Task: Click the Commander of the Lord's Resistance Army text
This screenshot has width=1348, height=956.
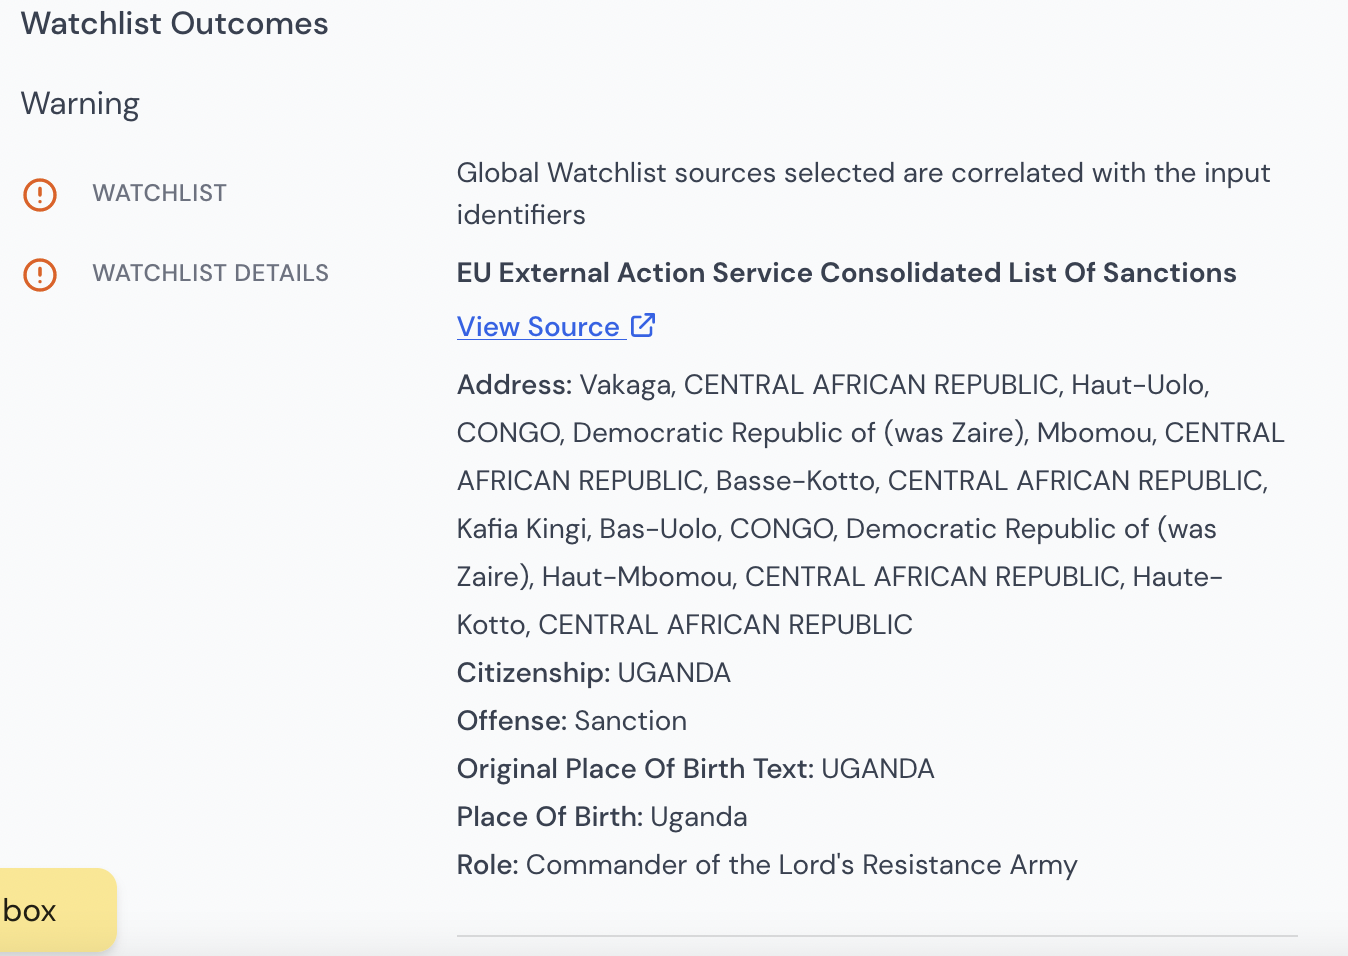Action: (802, 865)
